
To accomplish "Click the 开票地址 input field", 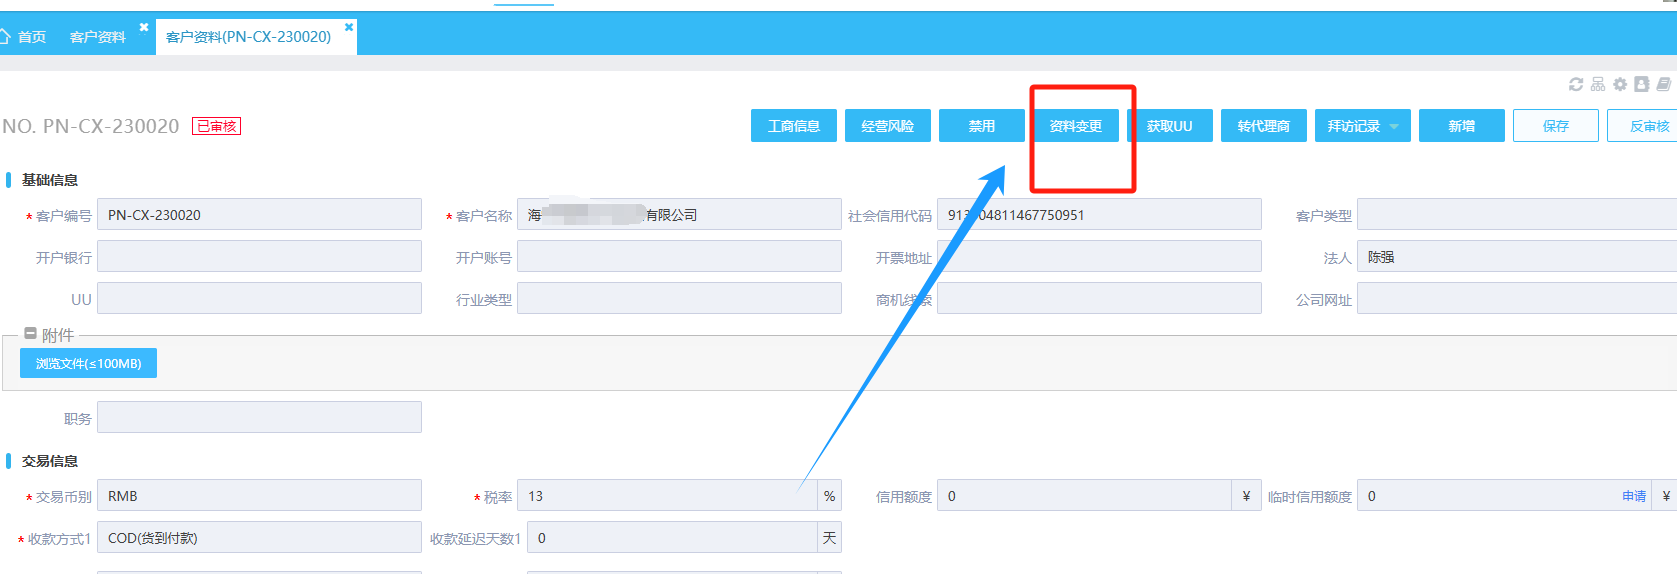I will (1099, 257).
